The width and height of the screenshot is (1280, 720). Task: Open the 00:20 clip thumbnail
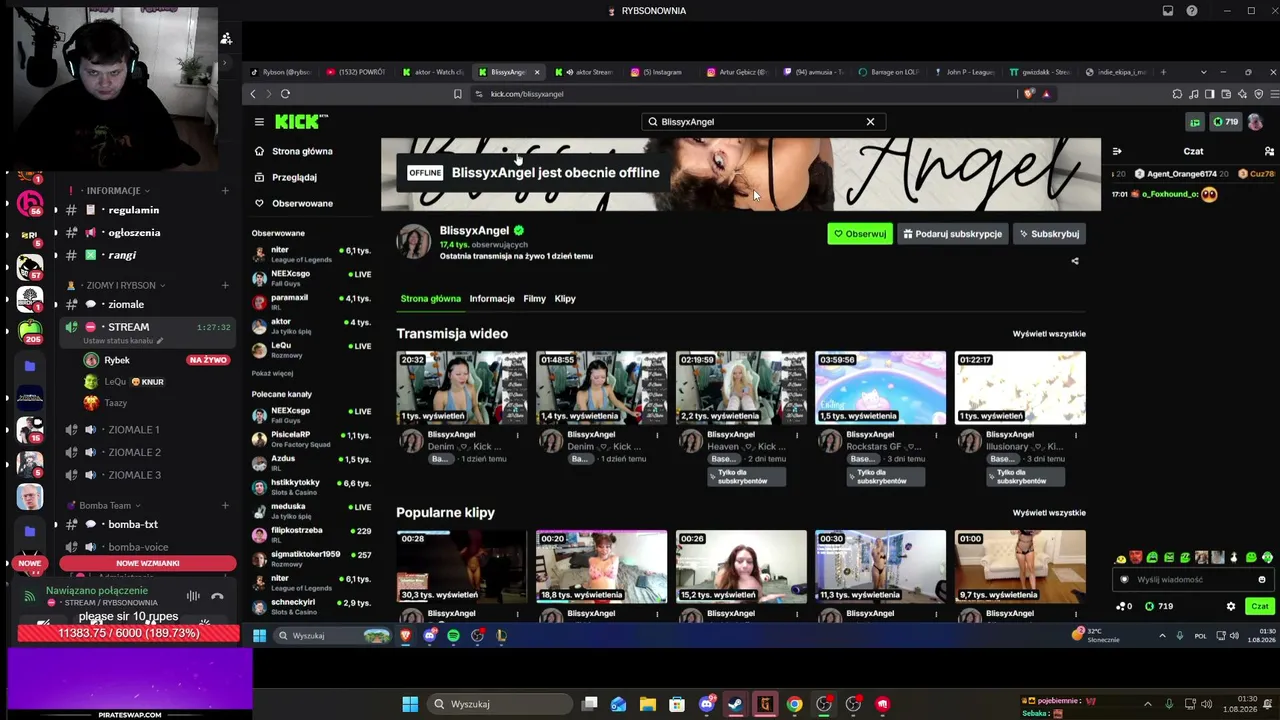[601, 567]
